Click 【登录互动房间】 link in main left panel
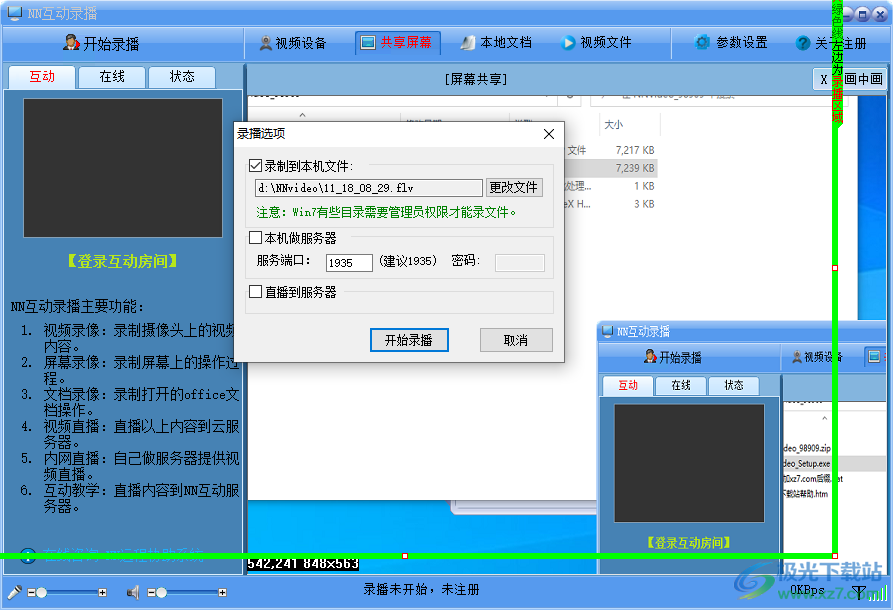The width and height of the screenshot is (893, 610). [122, 261]
